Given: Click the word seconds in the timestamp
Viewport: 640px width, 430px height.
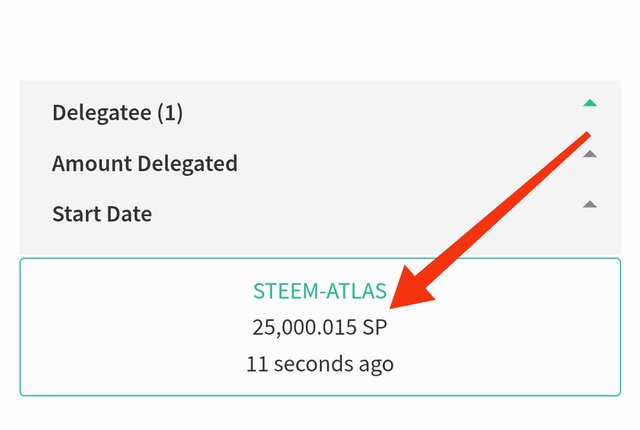Looking at the screenshot, I should [x=312, y=363].
